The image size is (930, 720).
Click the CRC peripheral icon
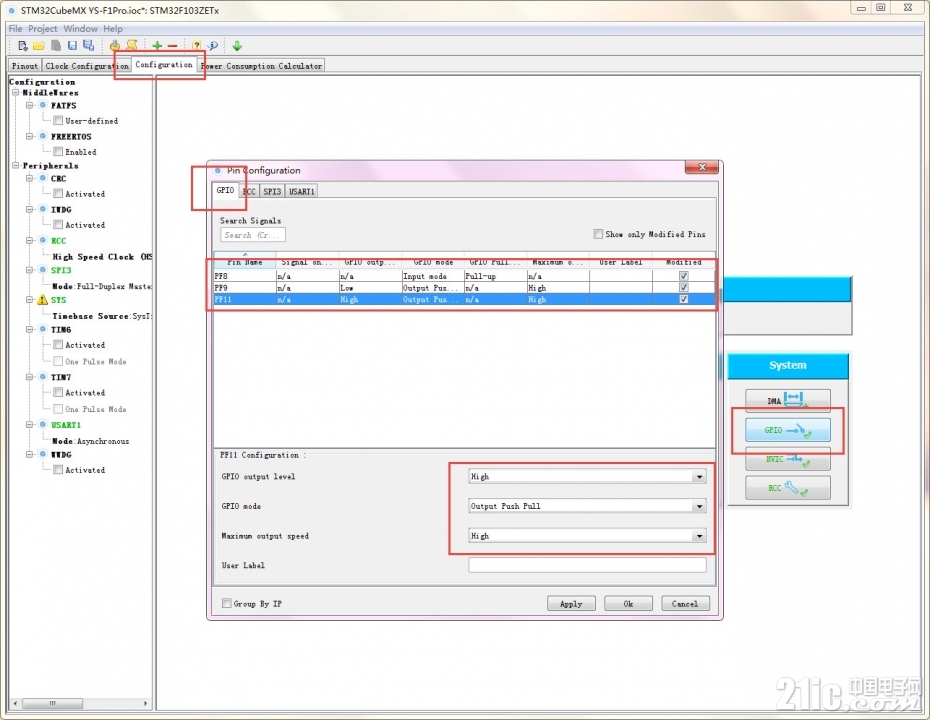43,178
